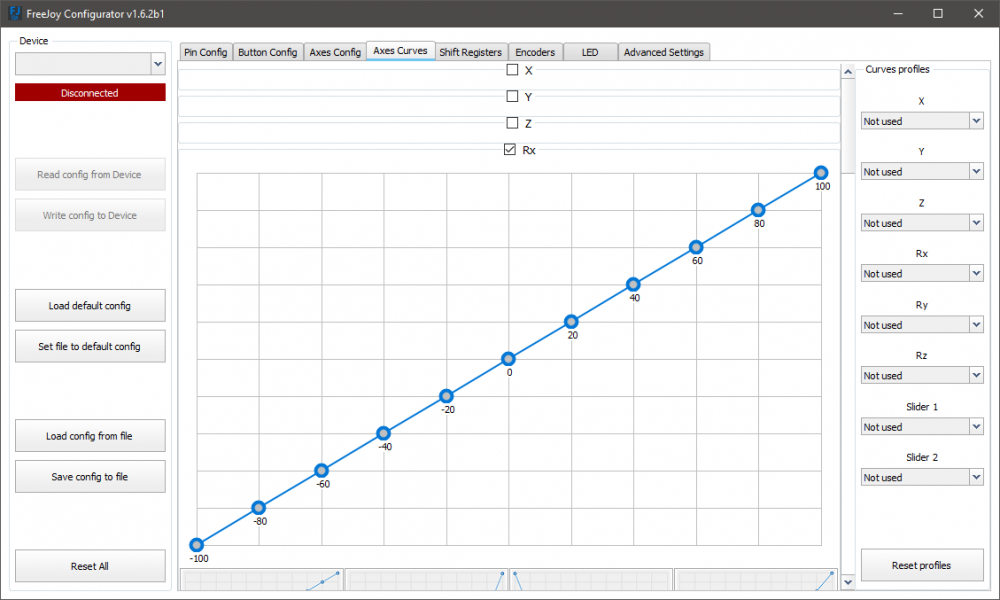Click Read config from Device button
This screenshot has height=600, width=1000.
90,174
